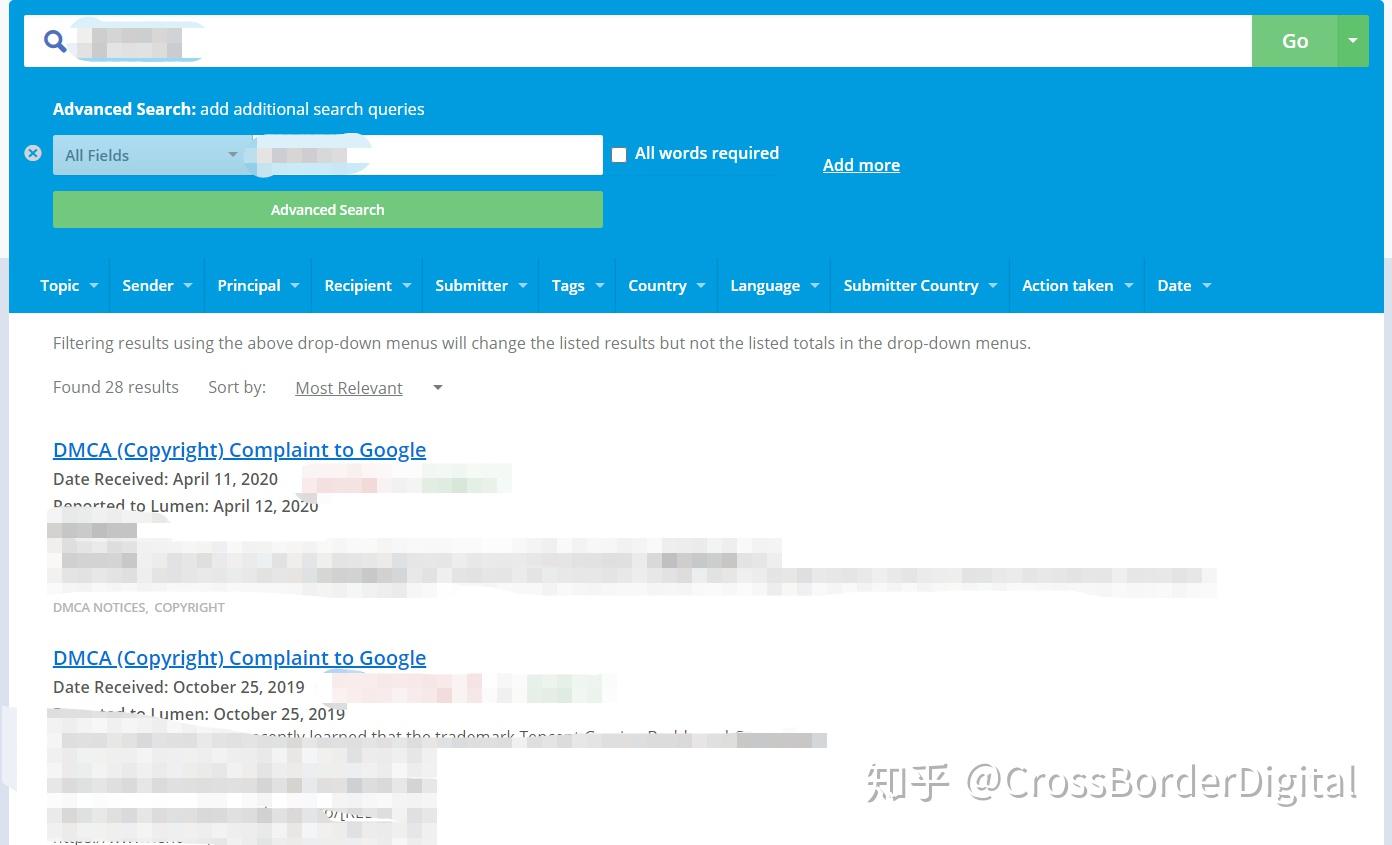The height and width of the screenshot is (845, 1392).
Task: Select 'Date Received: April 11, 2020' text
Action: pos(165,479)
